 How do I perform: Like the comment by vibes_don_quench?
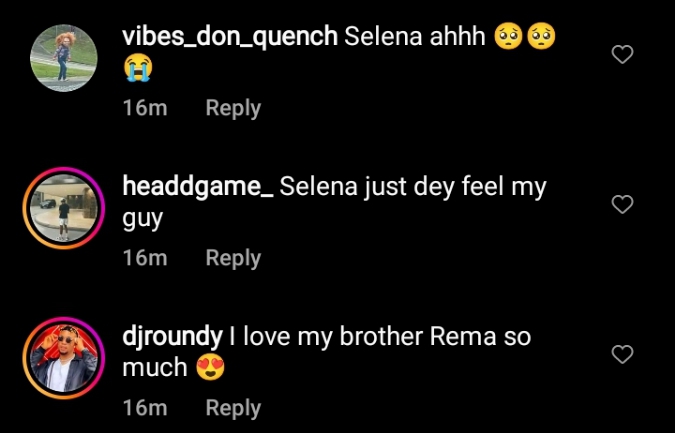pyautogui.click(x=622, y=55)
